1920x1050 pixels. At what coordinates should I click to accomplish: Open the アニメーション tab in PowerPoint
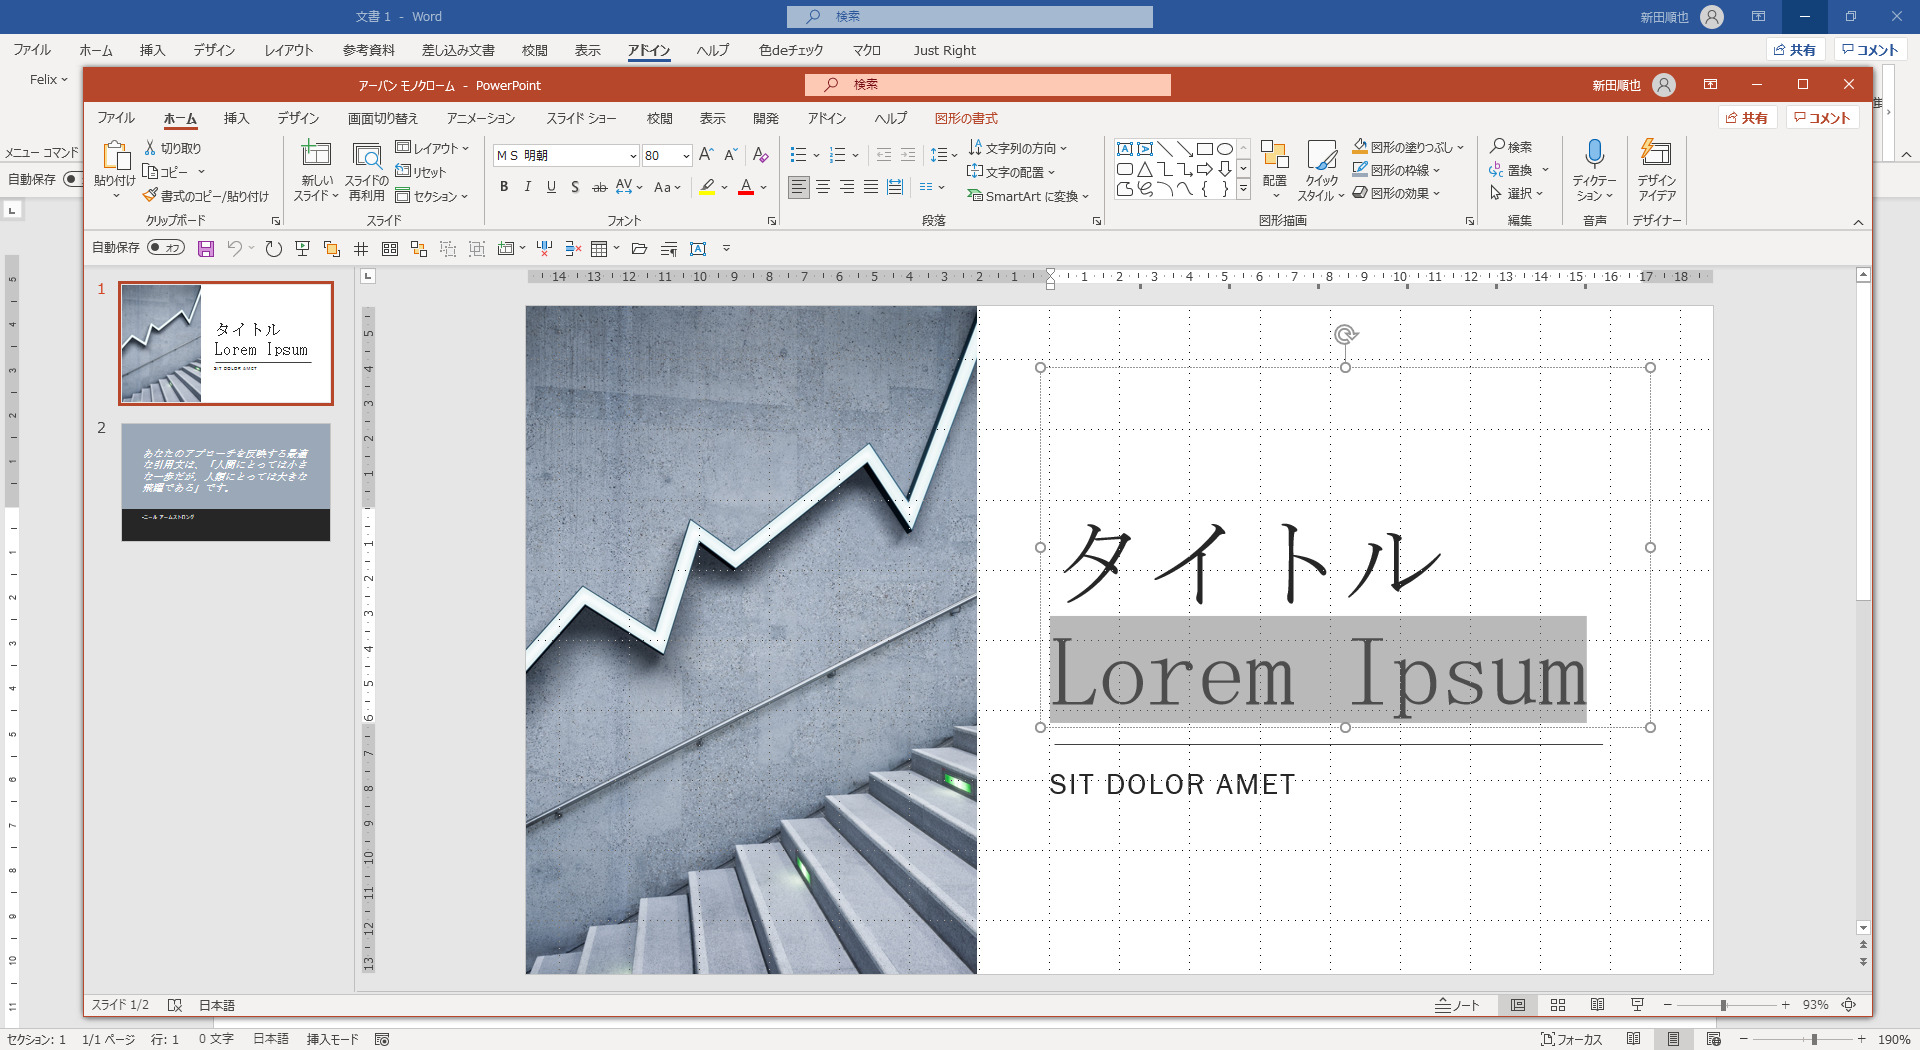(x=481, y=118)
